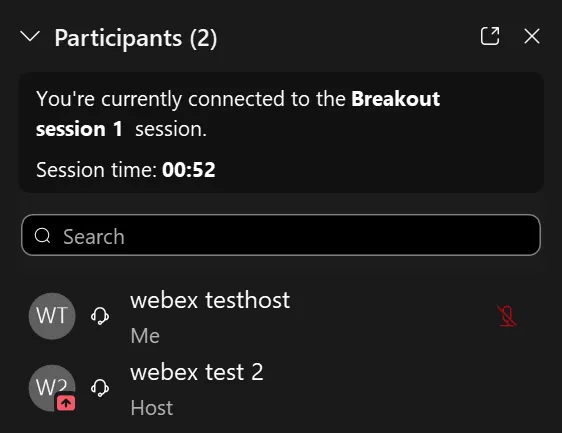Click the breakout session info banner
Viewport: 562px width, 433px height.
(x=281, y=132)
